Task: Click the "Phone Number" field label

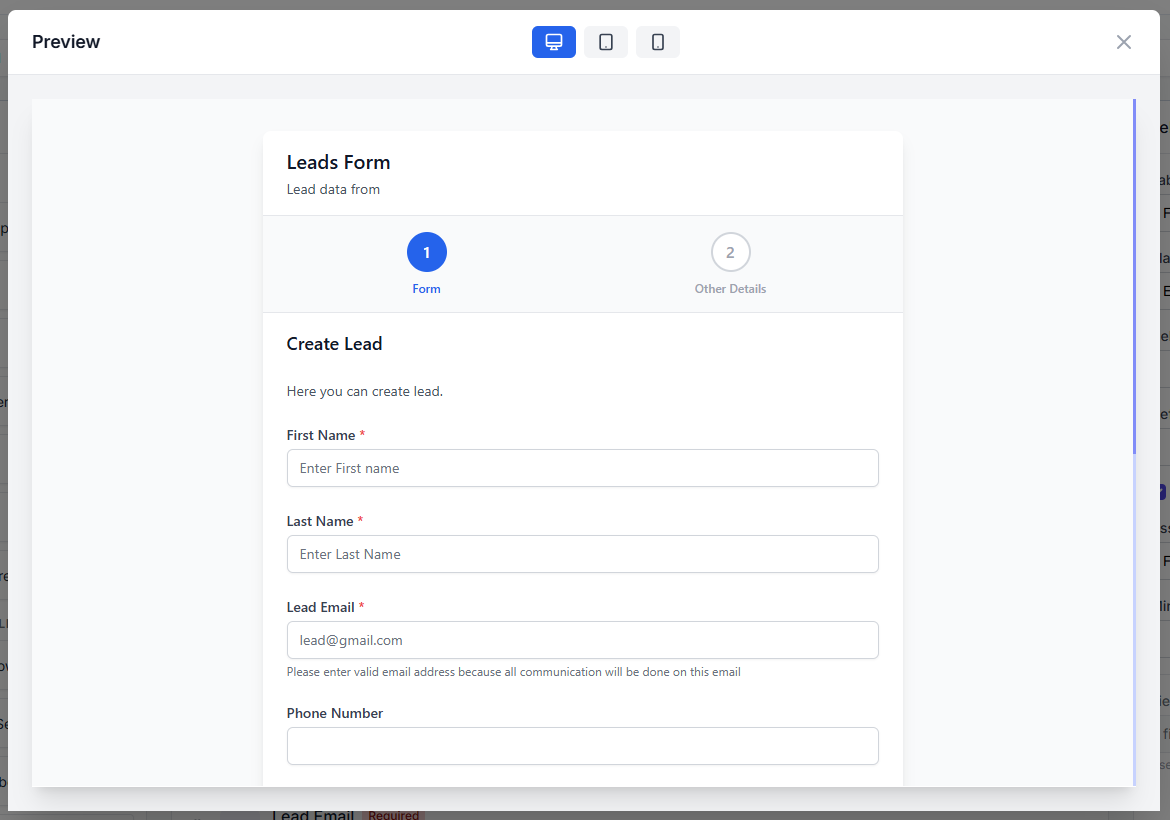Action: tap(335, 713)
